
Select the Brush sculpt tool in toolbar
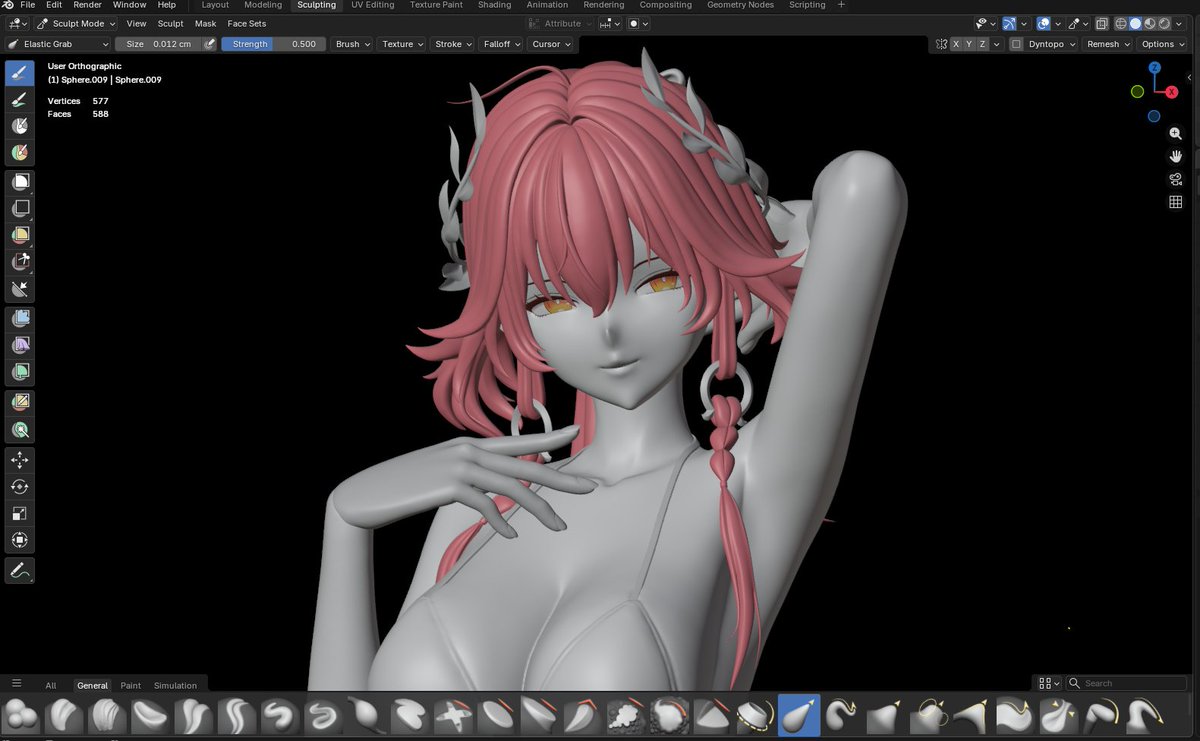click(20, 73)
